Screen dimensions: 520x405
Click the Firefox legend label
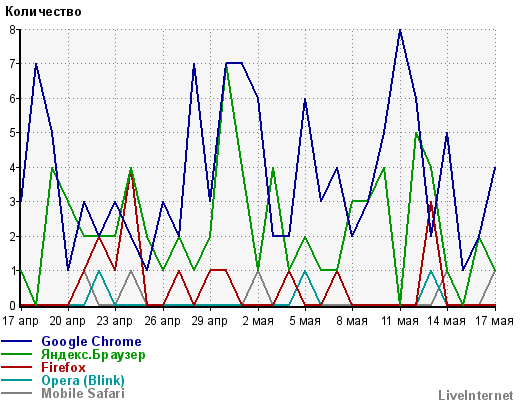click(x=63, y=367)
